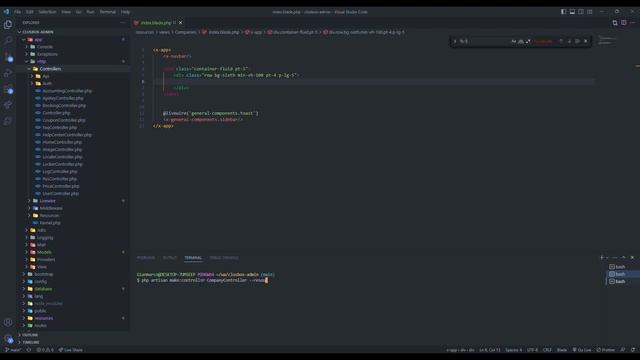Open the File menu
The height and width of the screenshot is (360, 640).
[18, 12]
